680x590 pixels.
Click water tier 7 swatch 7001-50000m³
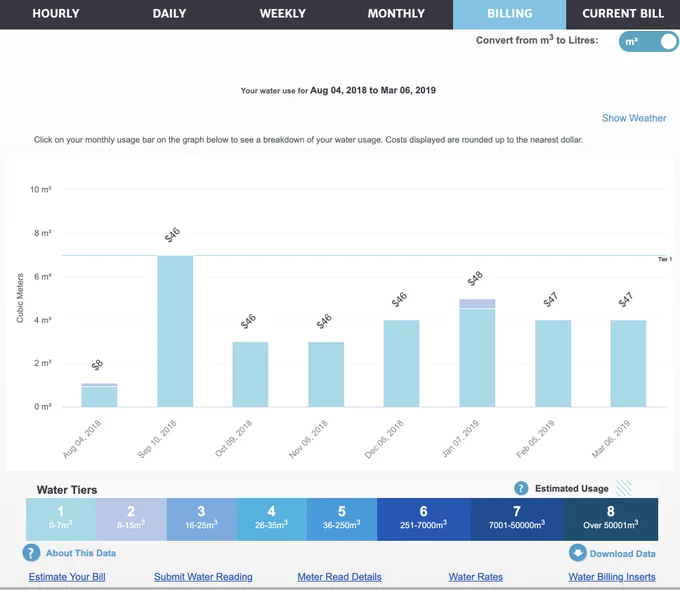517,519
